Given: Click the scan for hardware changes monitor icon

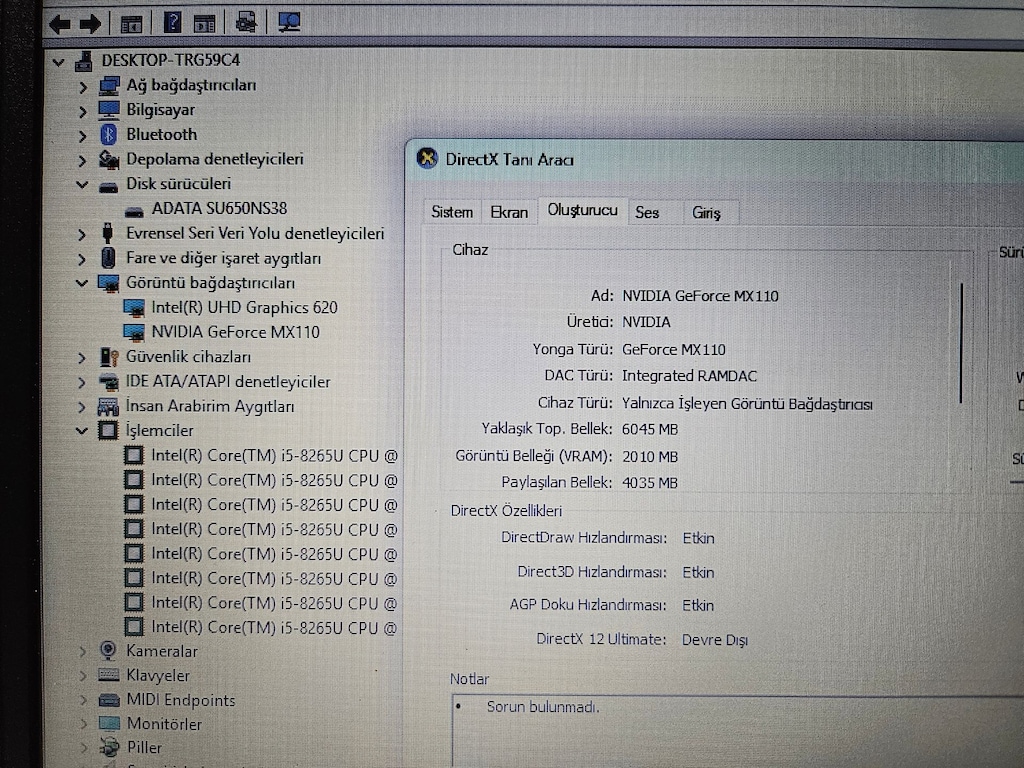Looking at the screenshot, I should point(289,23).
